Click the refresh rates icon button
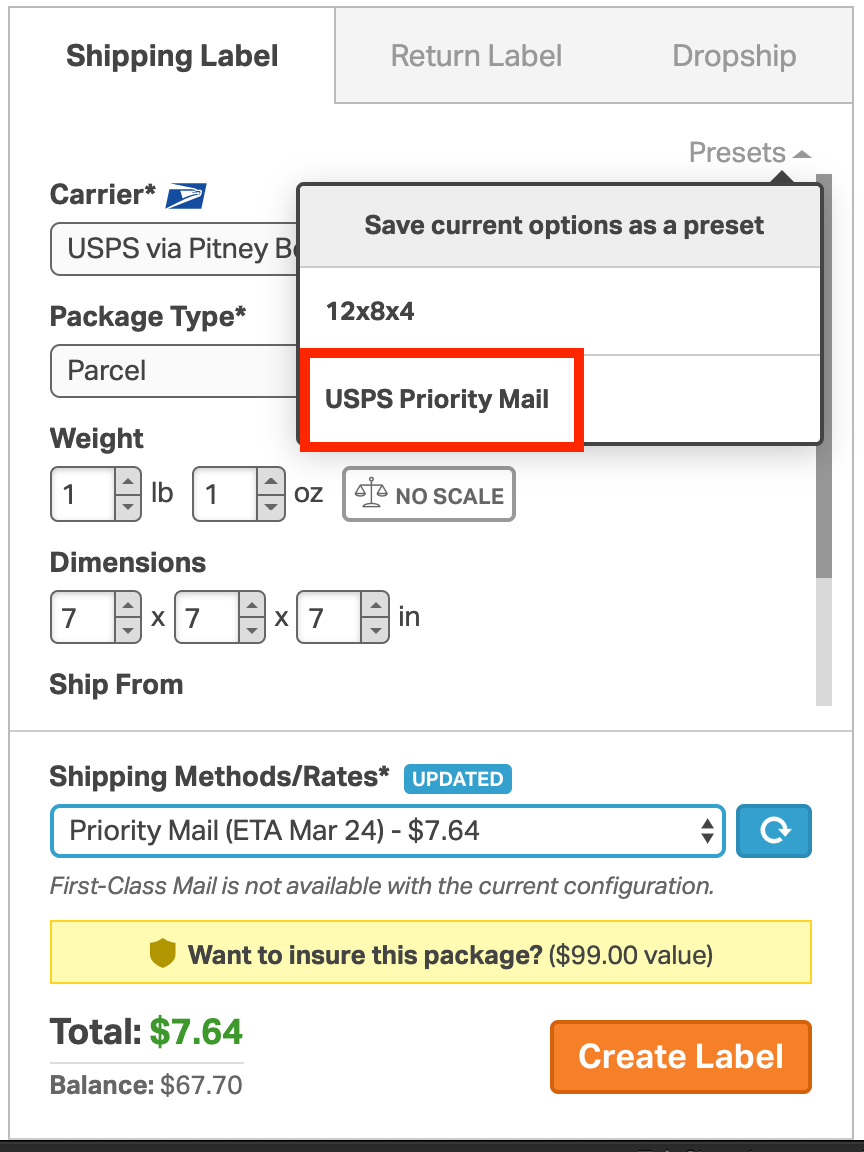This screenshot has height=1152, width=864. click(x=774, y=831)
